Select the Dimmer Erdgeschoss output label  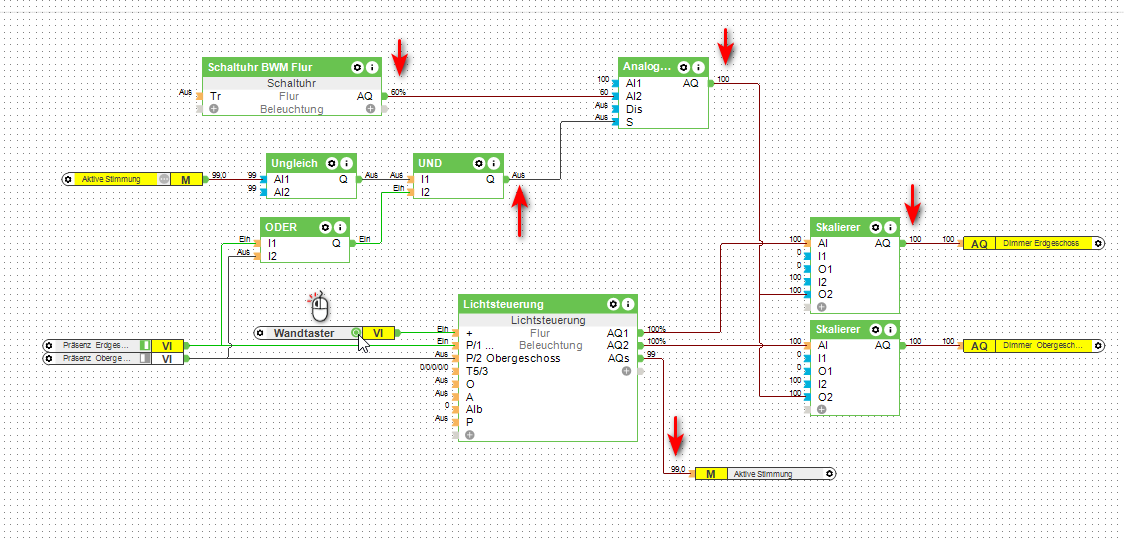(x=1041, y=244)
